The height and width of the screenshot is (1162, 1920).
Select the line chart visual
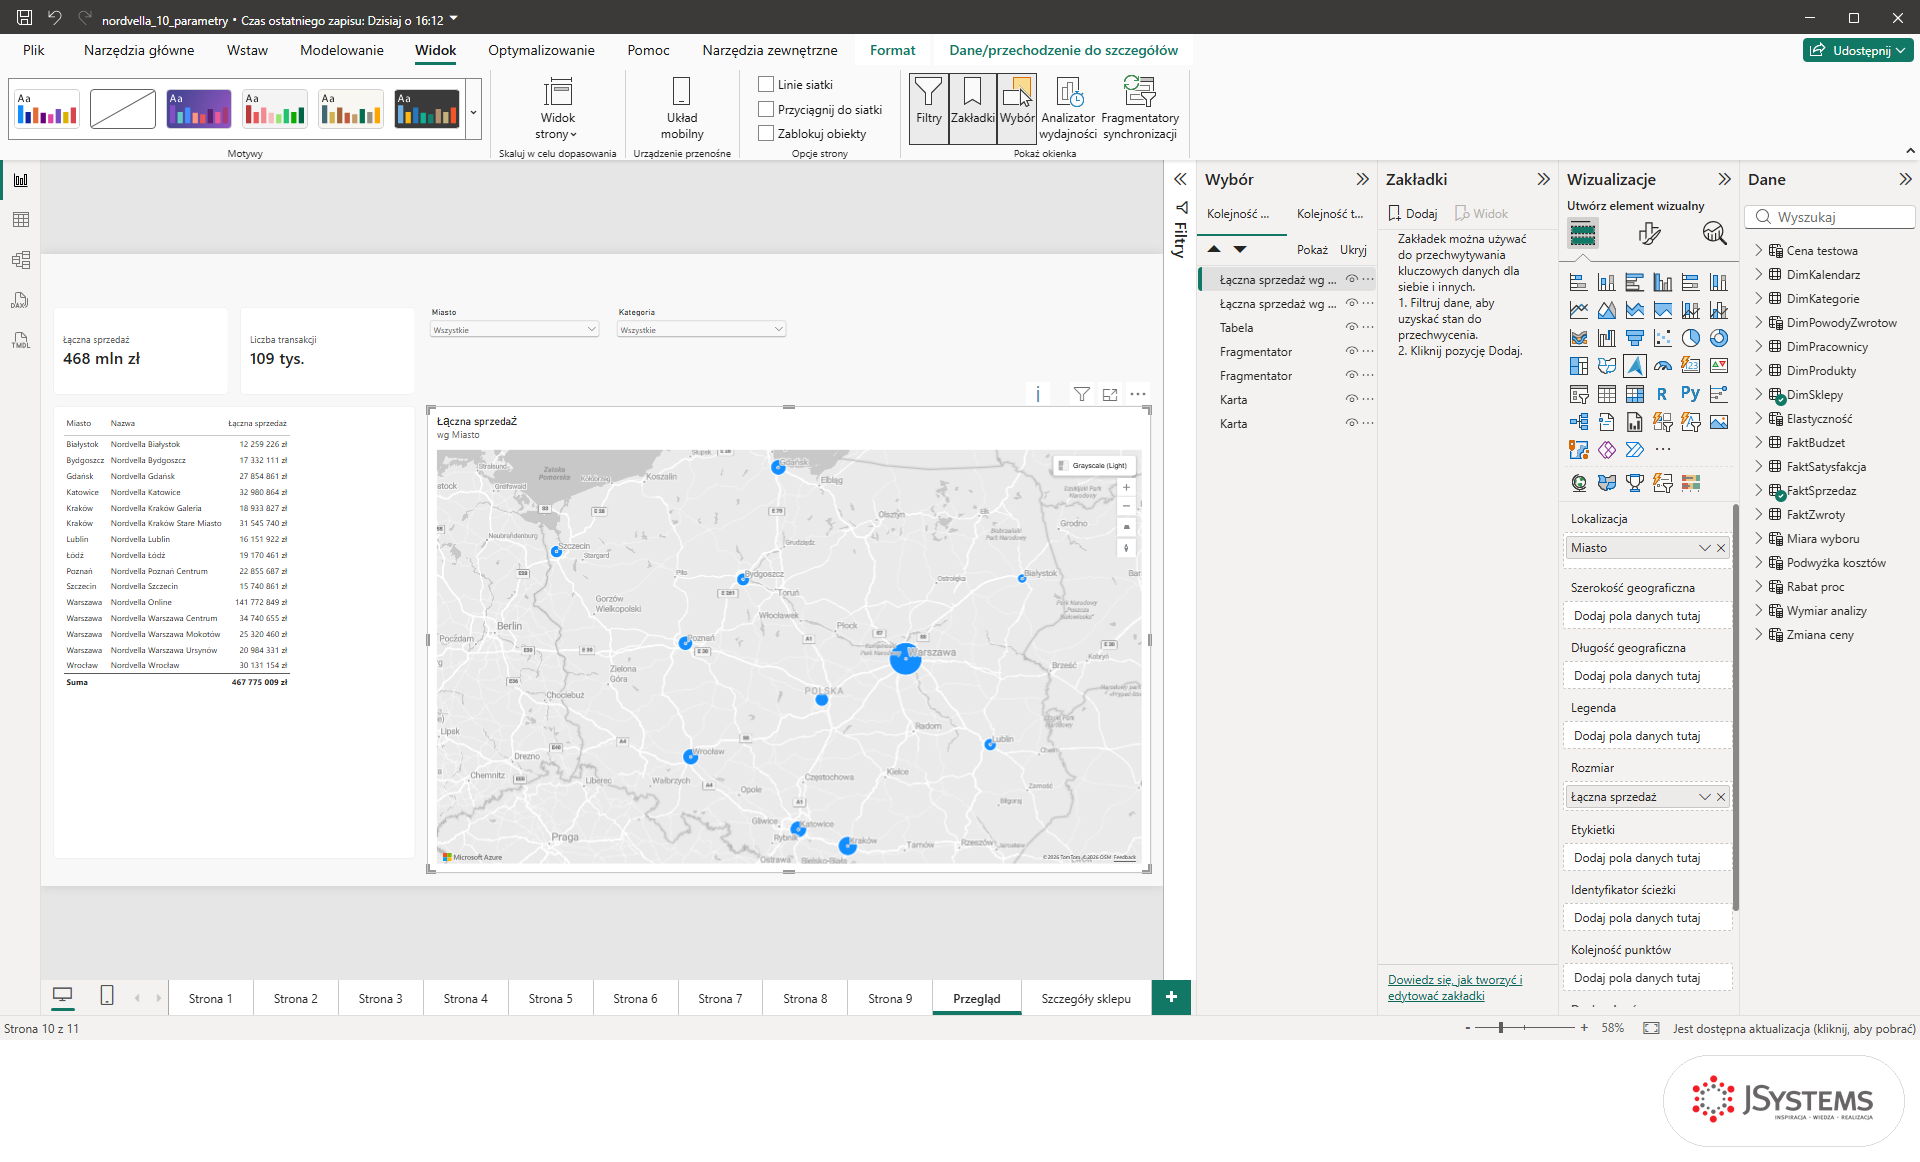[x=1579, y=310]
